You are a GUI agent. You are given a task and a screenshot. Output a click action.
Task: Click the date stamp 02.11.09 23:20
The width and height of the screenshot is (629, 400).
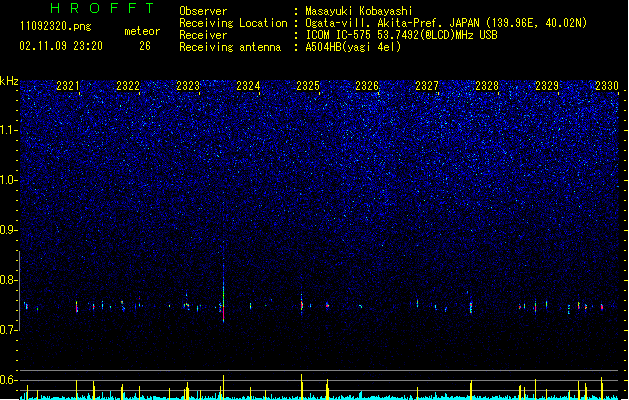coord(61,46)
